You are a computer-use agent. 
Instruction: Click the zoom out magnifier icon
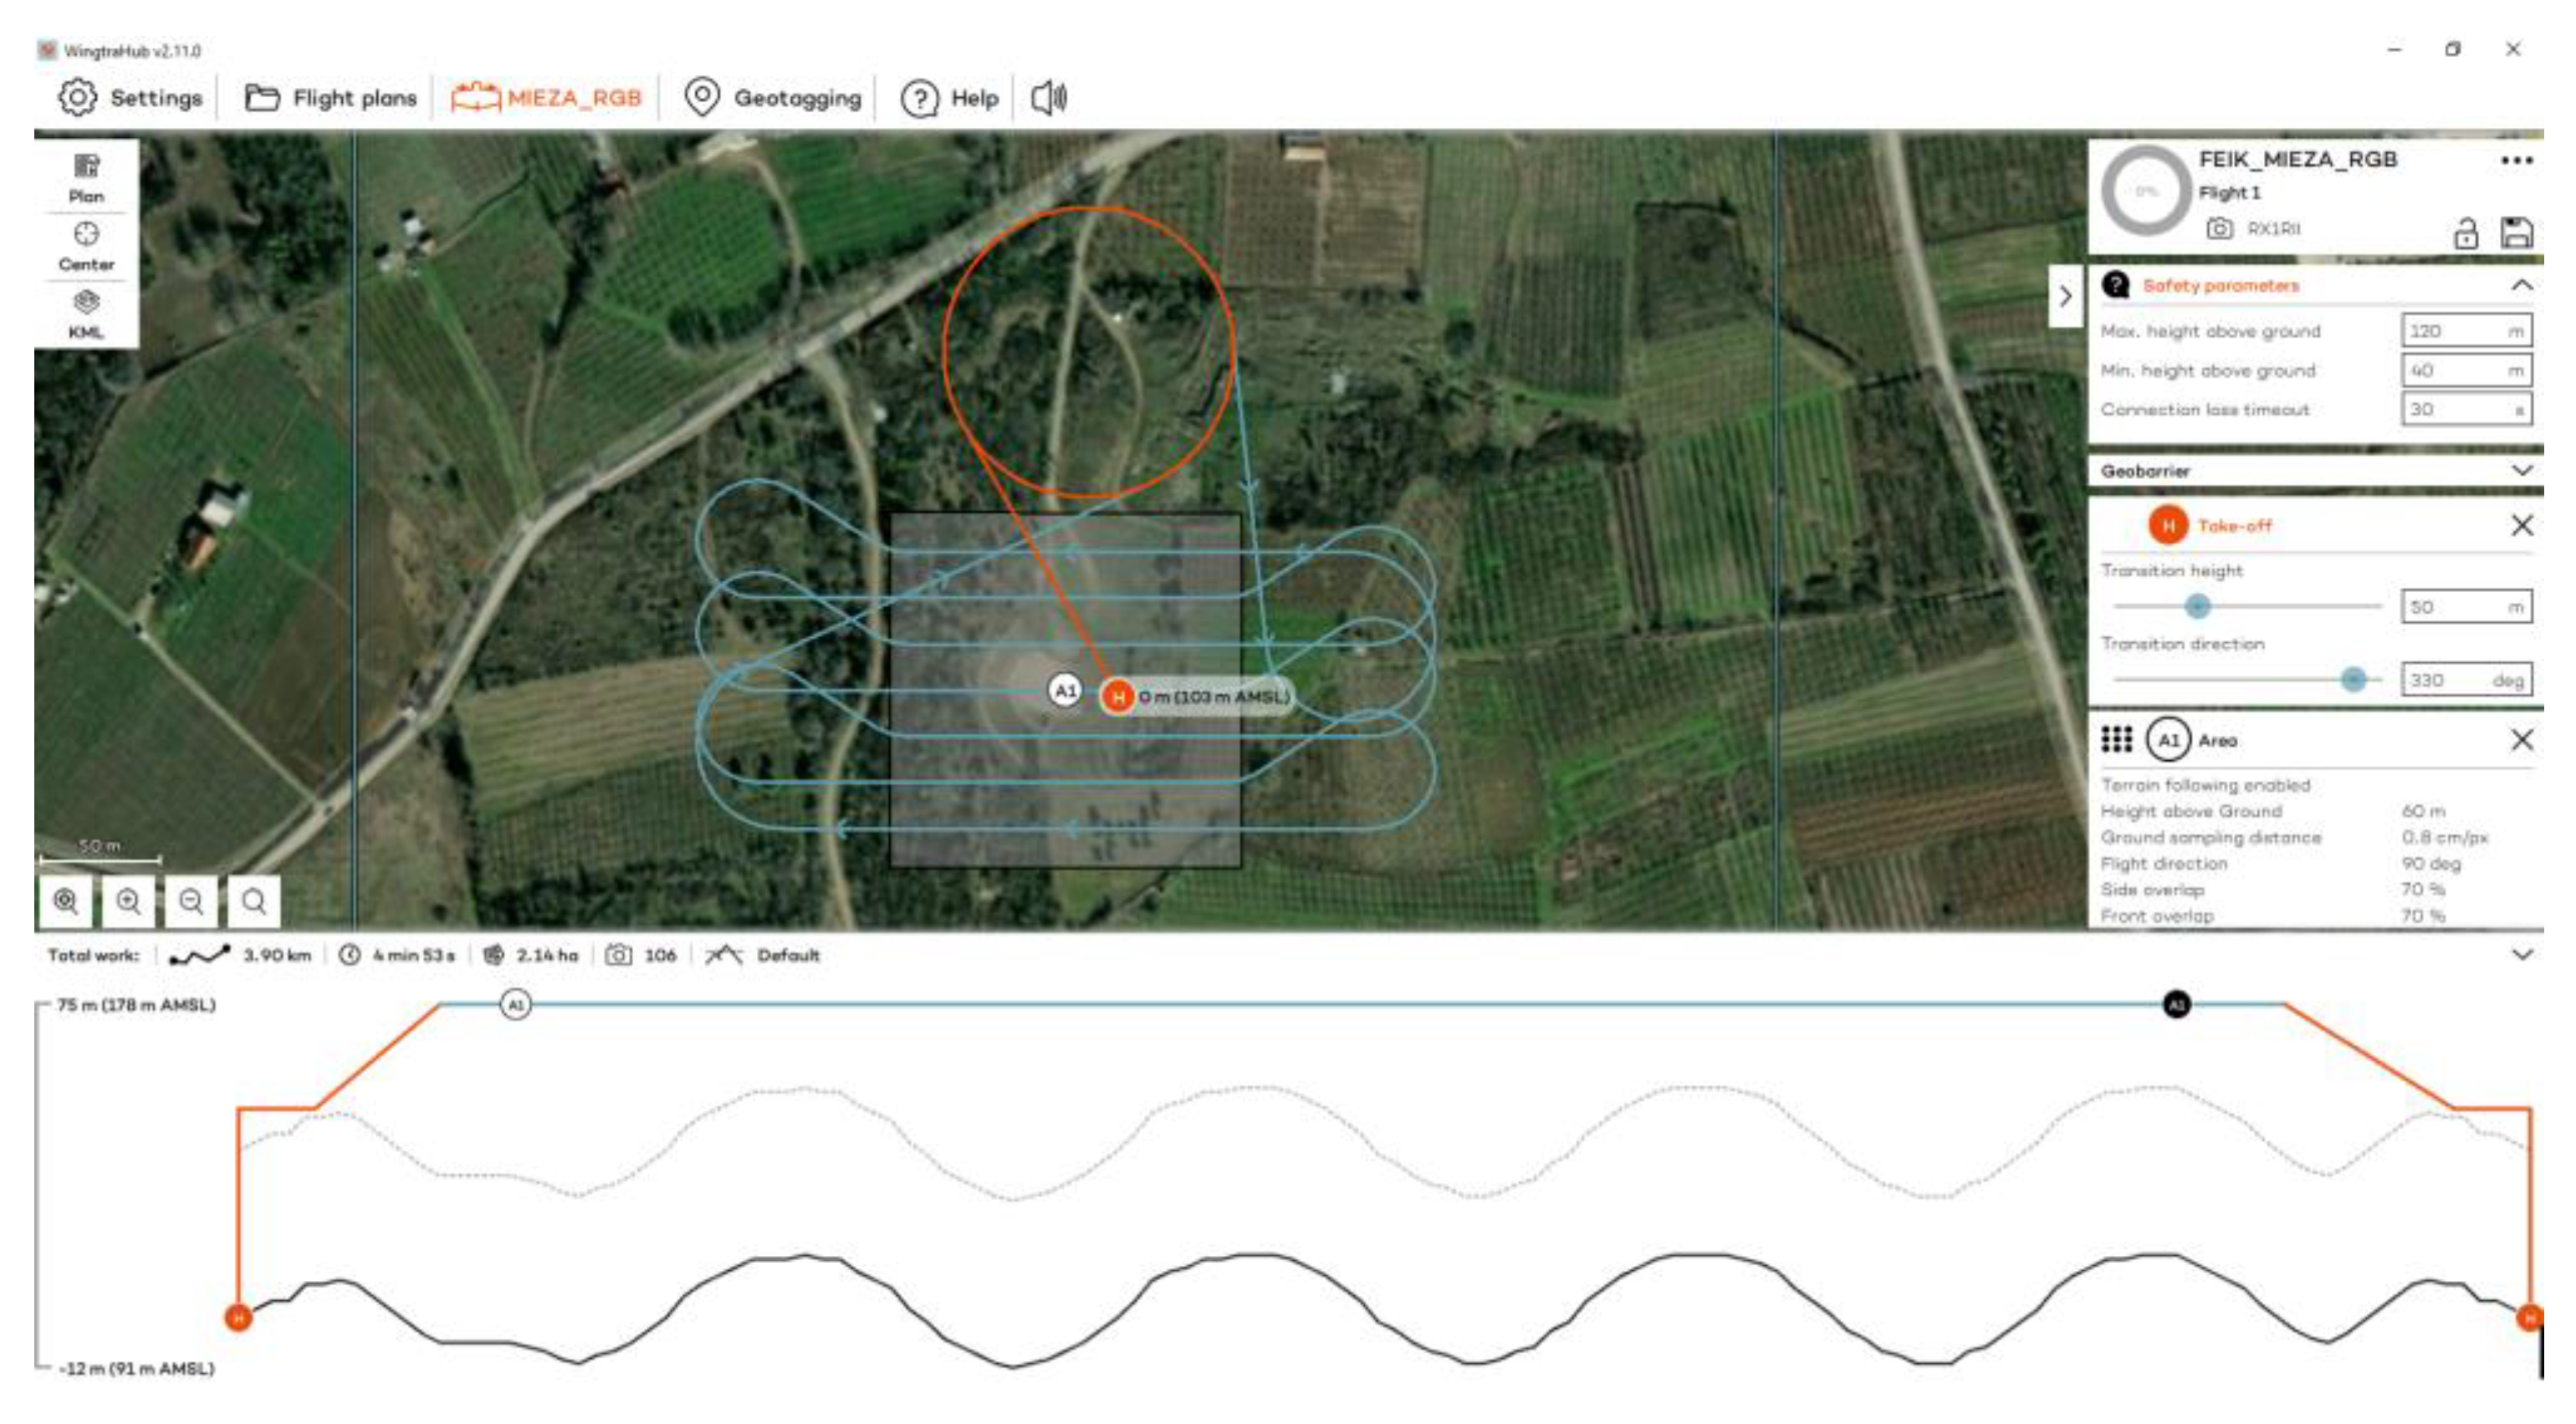click(190, 901)
